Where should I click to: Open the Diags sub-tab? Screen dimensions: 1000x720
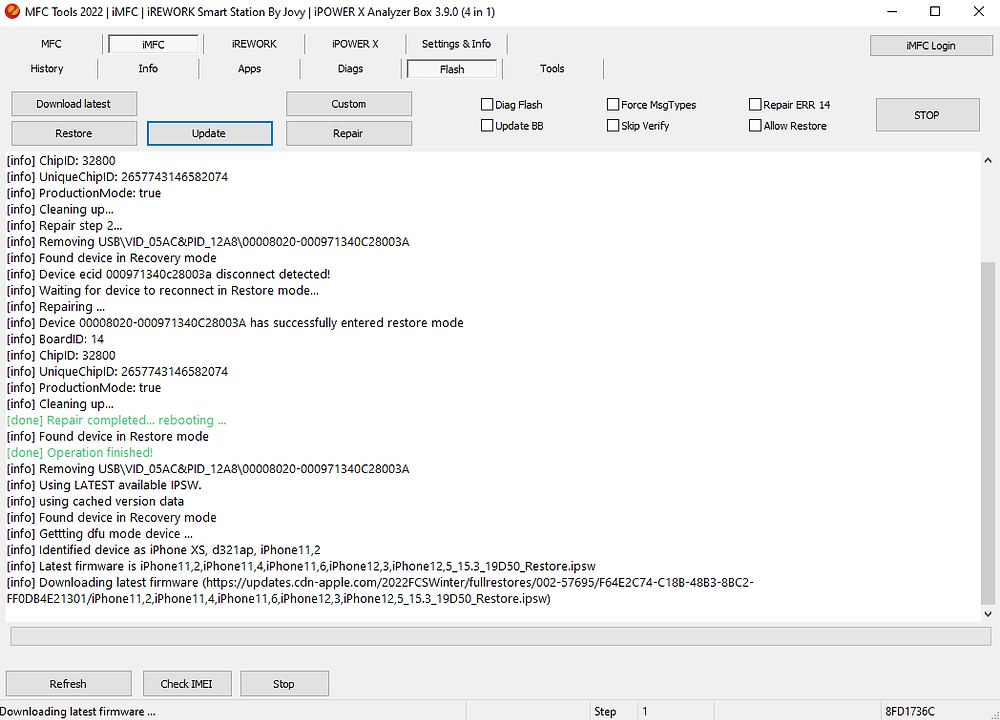[350, 69]
